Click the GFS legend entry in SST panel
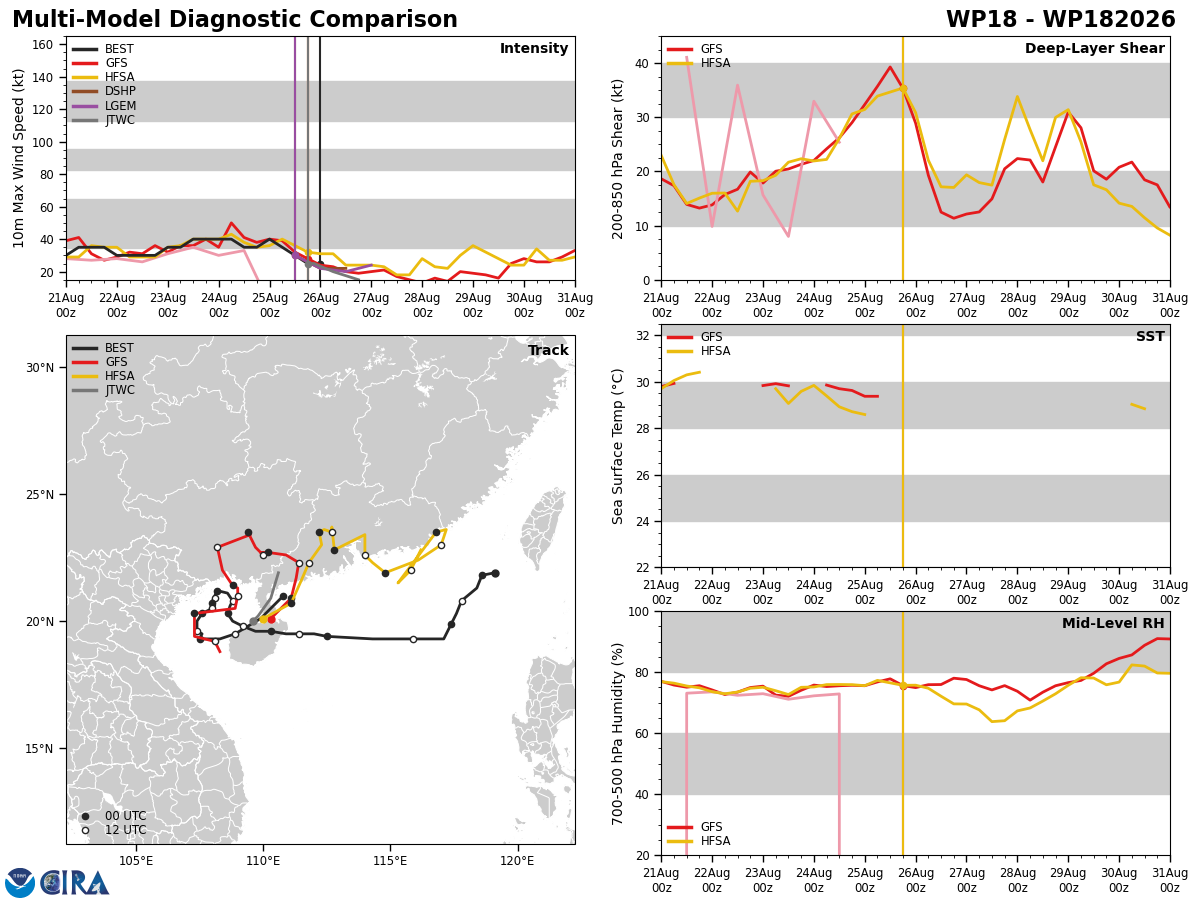The image size is (1200, 900). (695, 337)
